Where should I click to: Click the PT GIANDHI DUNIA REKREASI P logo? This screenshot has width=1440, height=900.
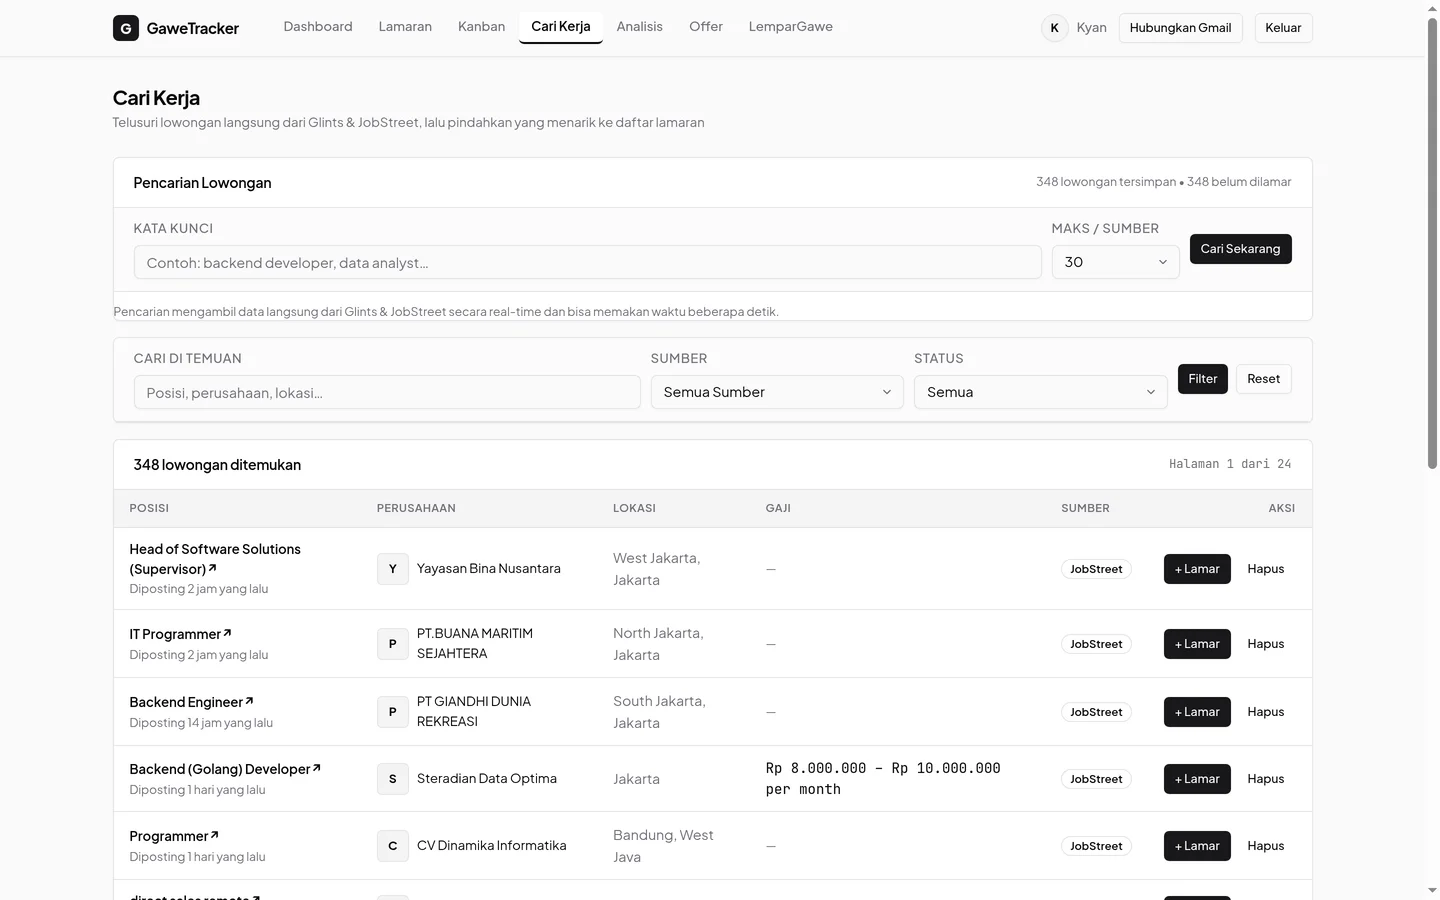(393, 712)
